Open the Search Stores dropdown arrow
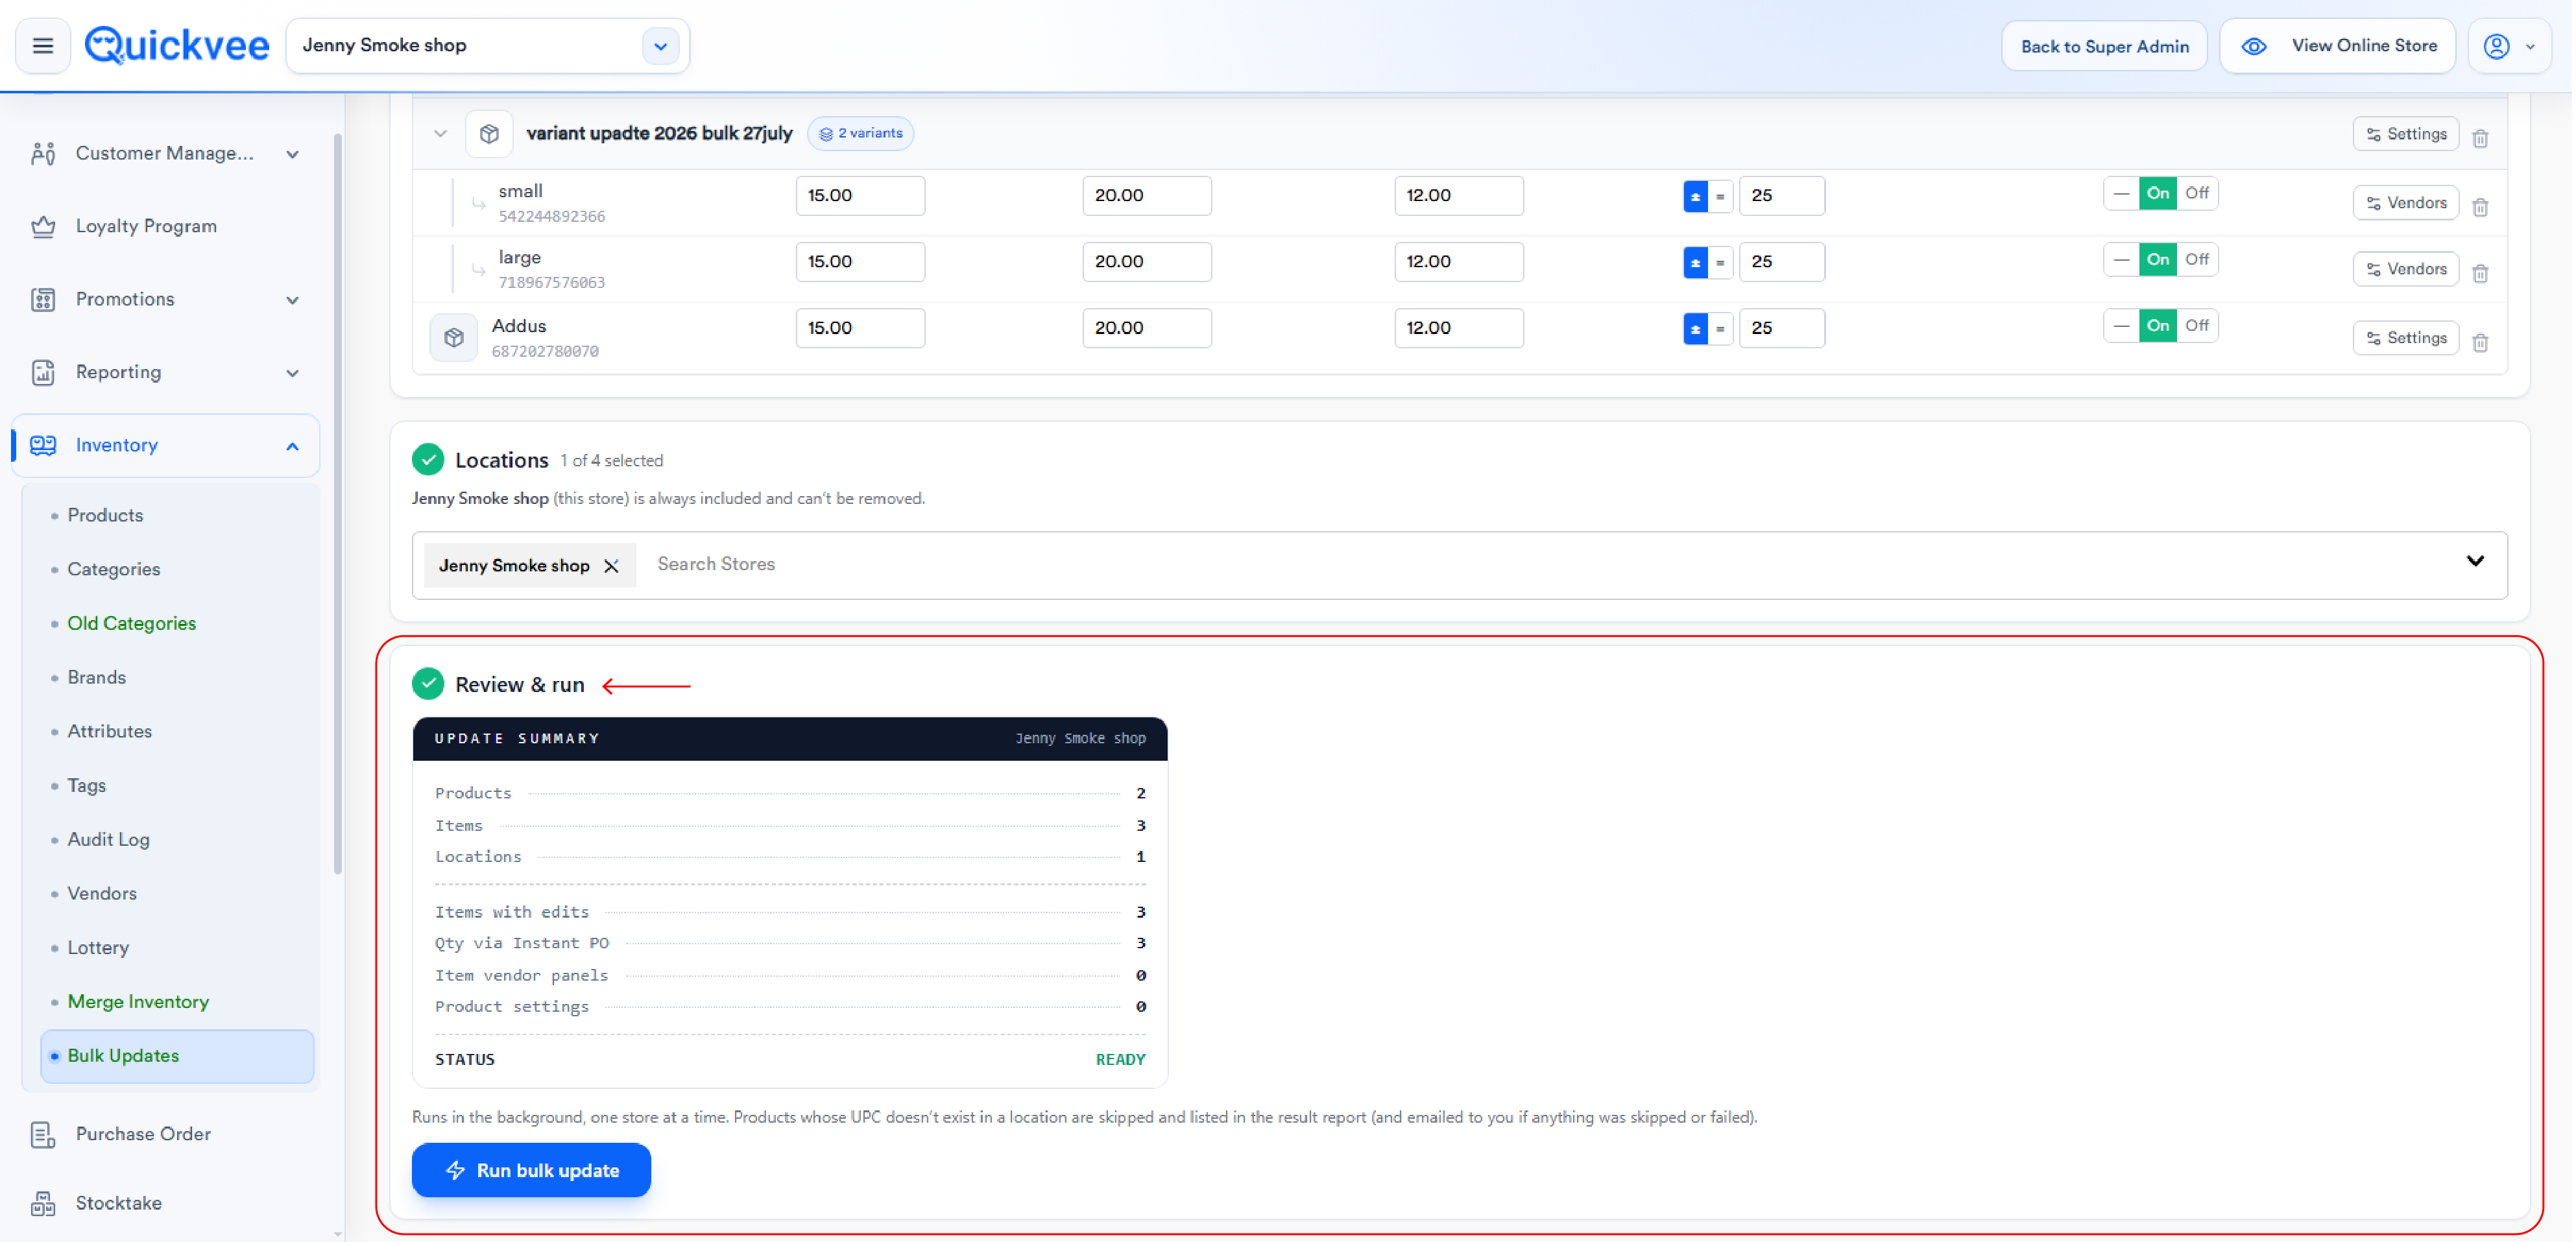The height and width of the screenshot is (1242, 2576). (x=2474, y=561)
